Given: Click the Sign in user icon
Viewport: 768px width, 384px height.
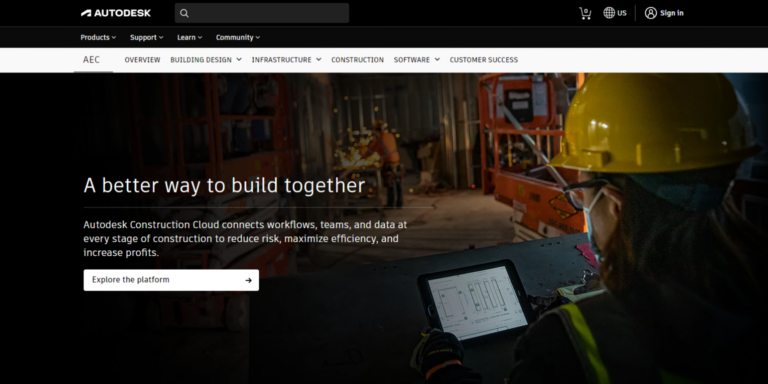Looking at the screenshot, I should [x=650, y=13].
